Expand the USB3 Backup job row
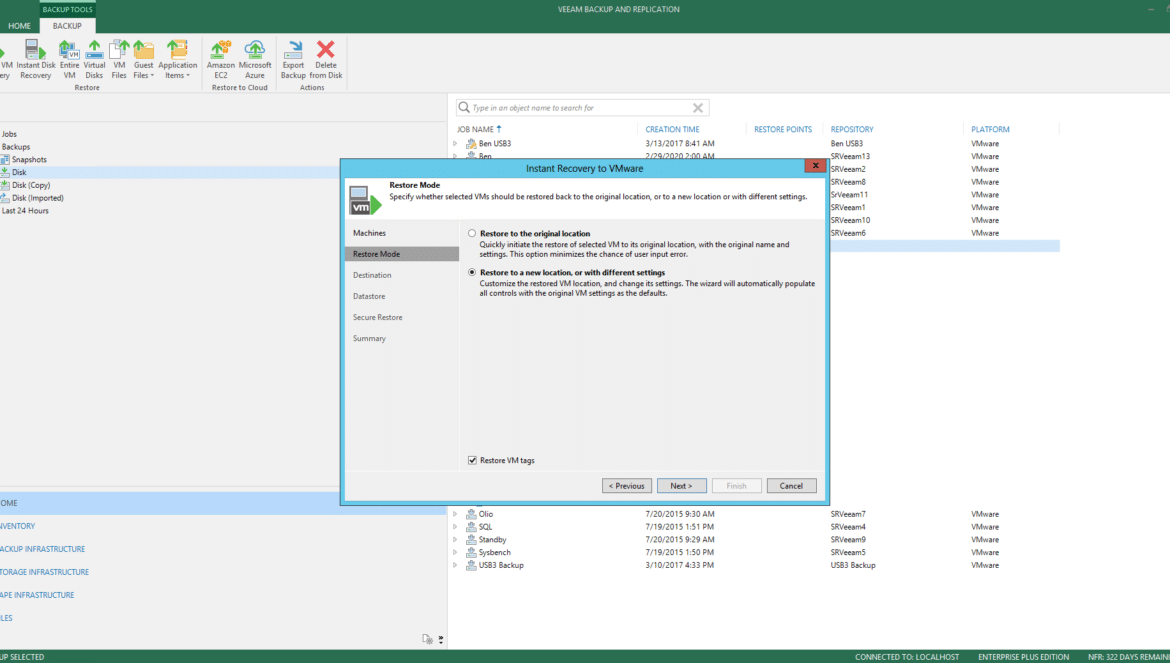This screenshot has height=663, width=1170. (x=455, y=565)
